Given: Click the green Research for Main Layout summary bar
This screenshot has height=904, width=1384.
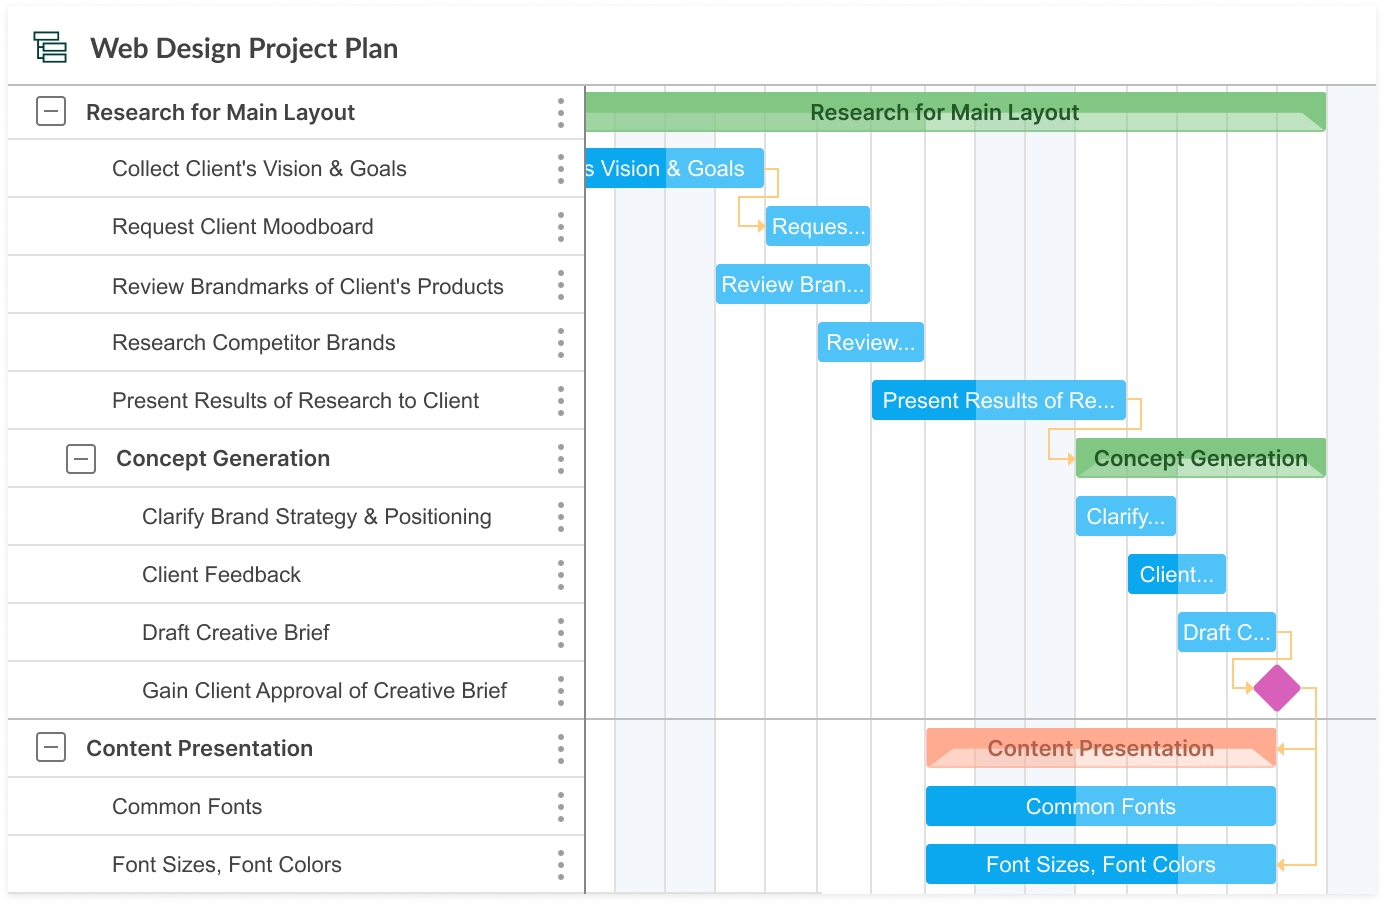Looking at the screenshot, I should pyautogui.click(x=944, y=112).
